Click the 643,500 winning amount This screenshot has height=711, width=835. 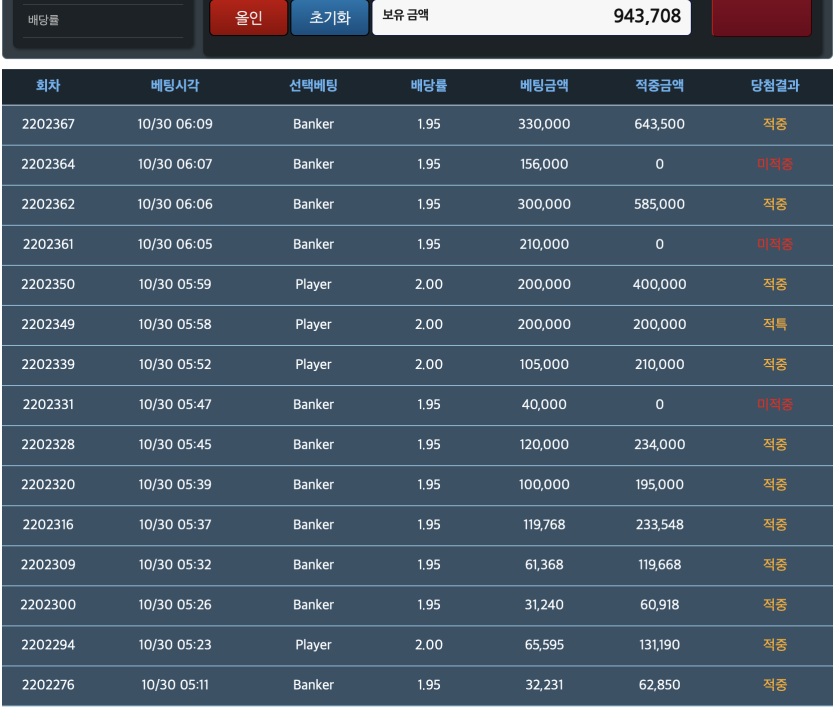coord(659,124)
